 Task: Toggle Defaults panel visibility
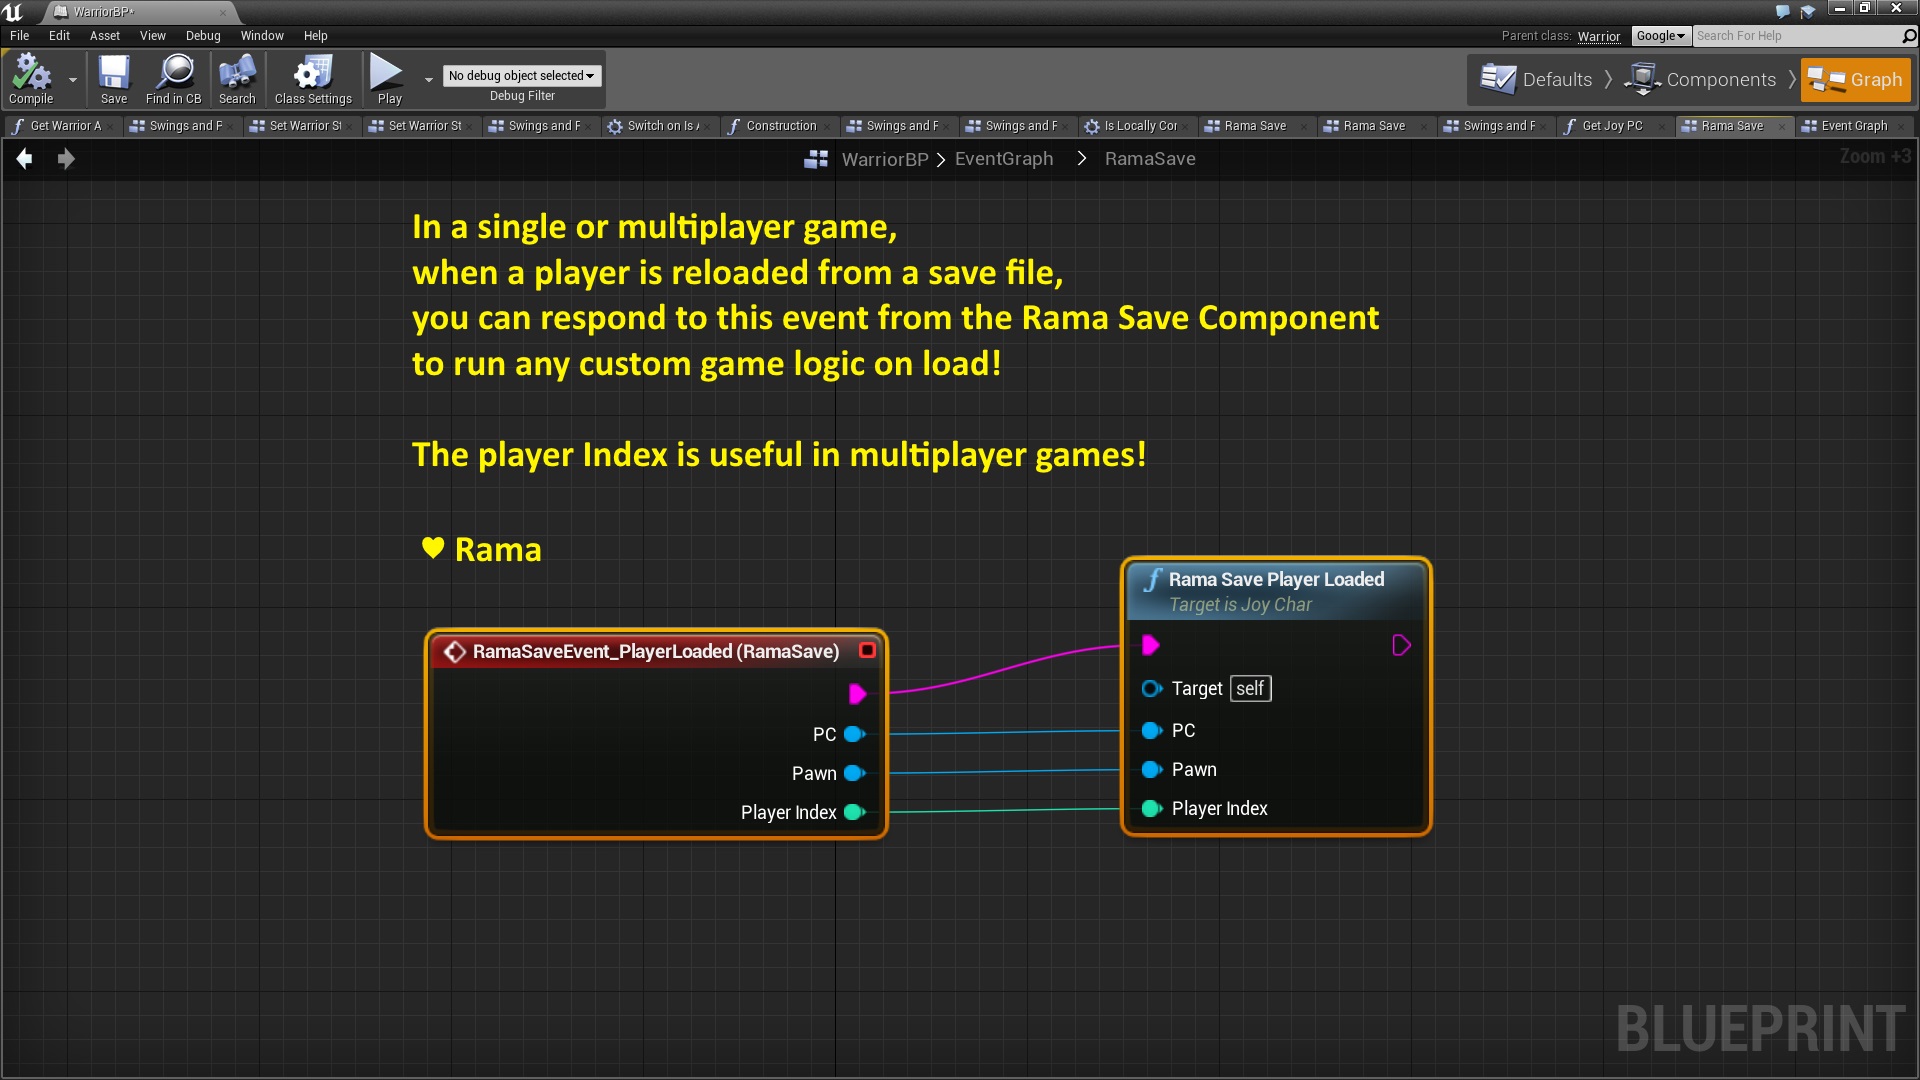[x=1539, y=78]
